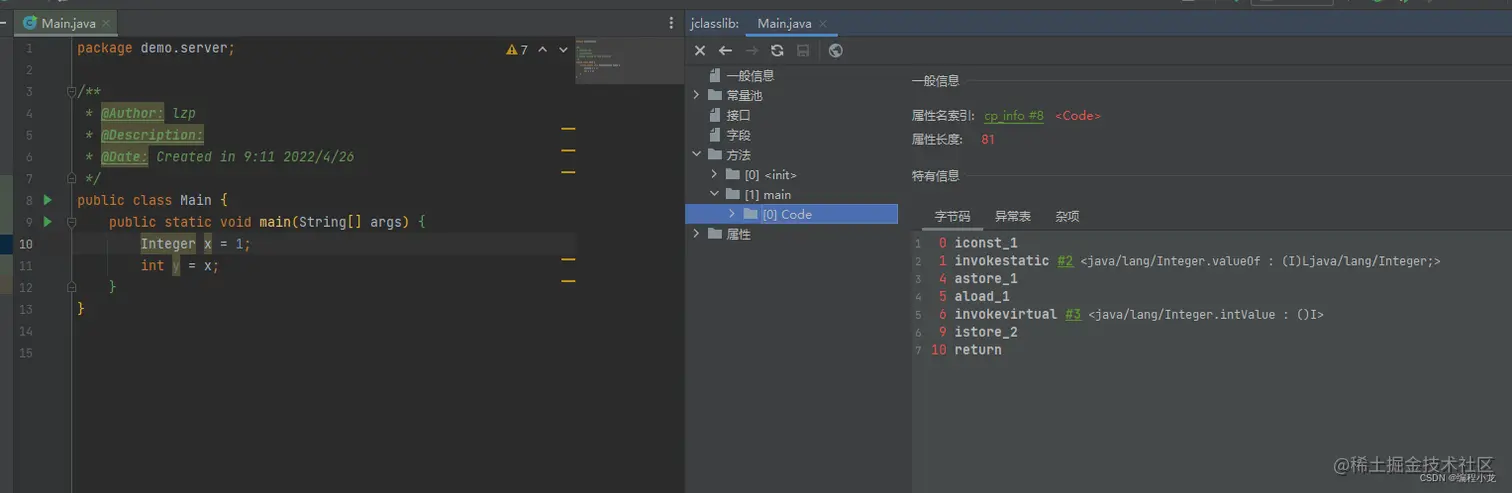
Task: Expand the 属性 tree node
Action: tap(697, 234)
